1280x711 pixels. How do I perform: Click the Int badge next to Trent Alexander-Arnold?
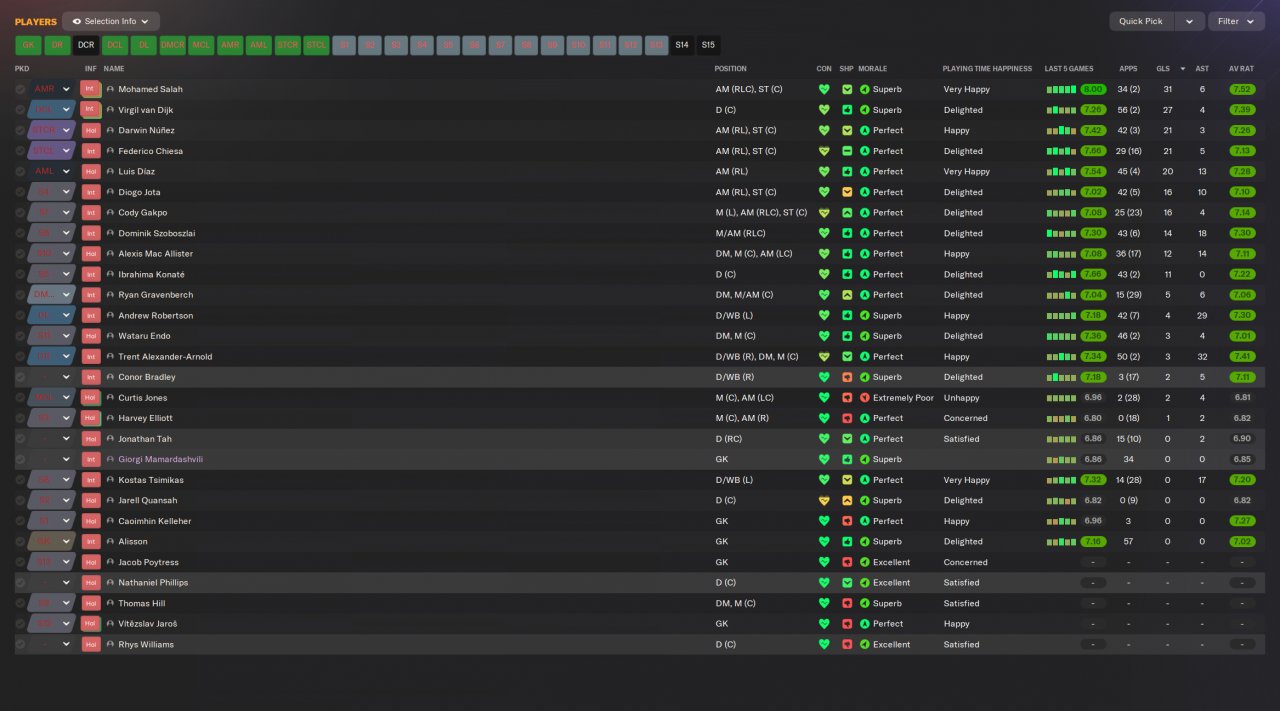(91, 356)
